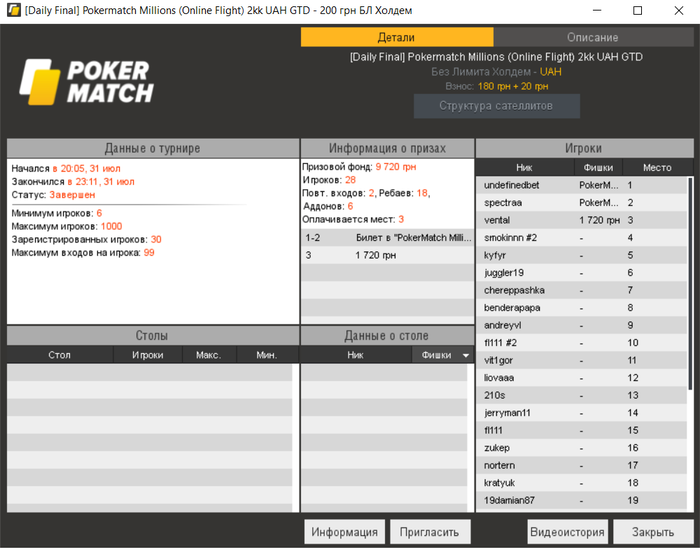Click the Игроки column header in Столы
700x552 pixels.
click(148, 355)
